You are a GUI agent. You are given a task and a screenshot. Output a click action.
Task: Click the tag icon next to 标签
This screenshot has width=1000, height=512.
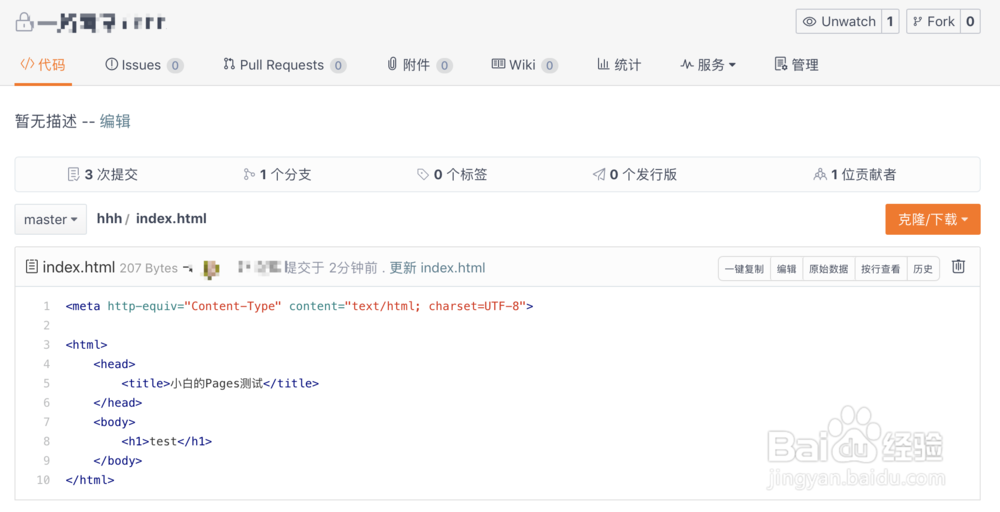(423, 175)
